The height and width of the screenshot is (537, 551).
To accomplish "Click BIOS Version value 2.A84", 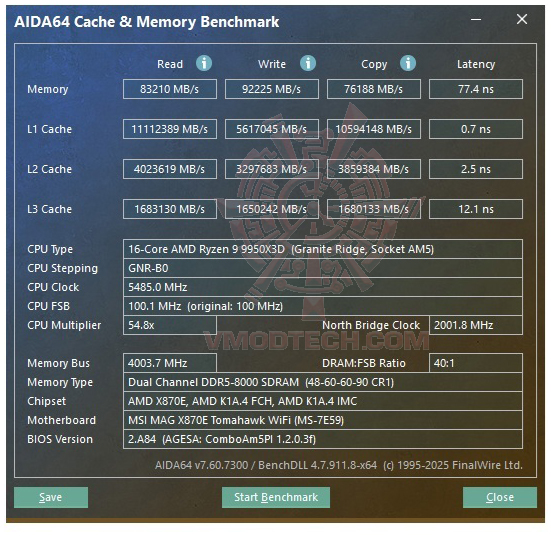I will click(323, 439).
